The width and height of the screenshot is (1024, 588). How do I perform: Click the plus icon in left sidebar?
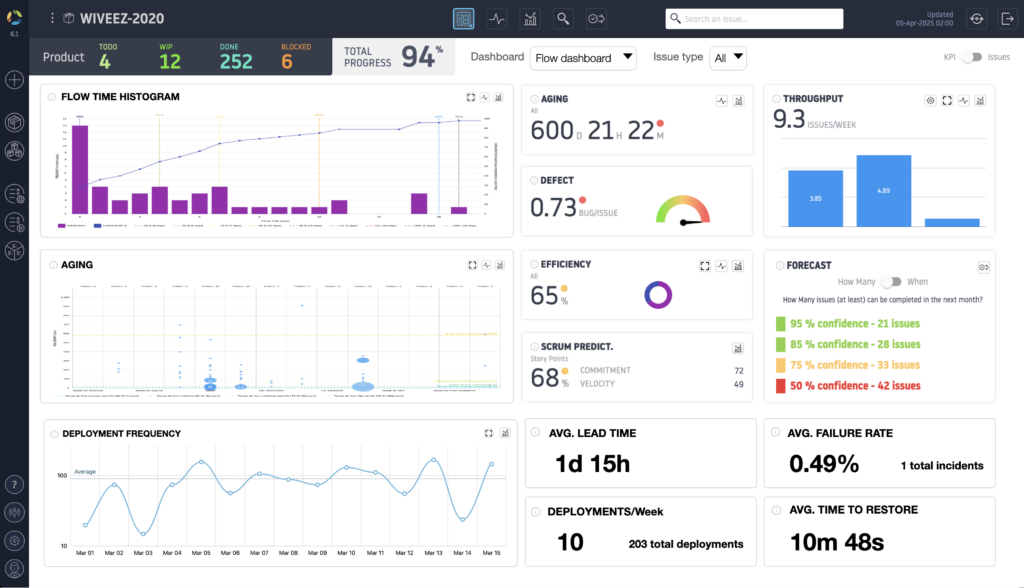point(14,80)
